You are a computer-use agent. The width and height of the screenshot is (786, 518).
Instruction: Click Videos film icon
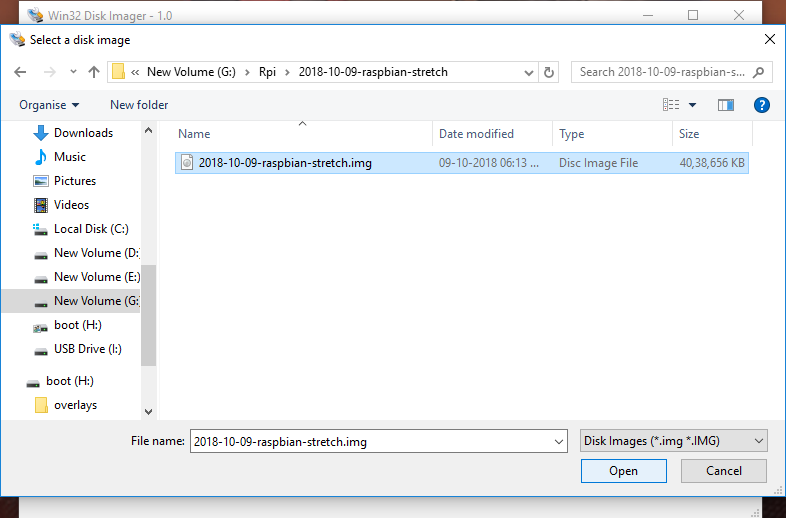pos(41,205)
